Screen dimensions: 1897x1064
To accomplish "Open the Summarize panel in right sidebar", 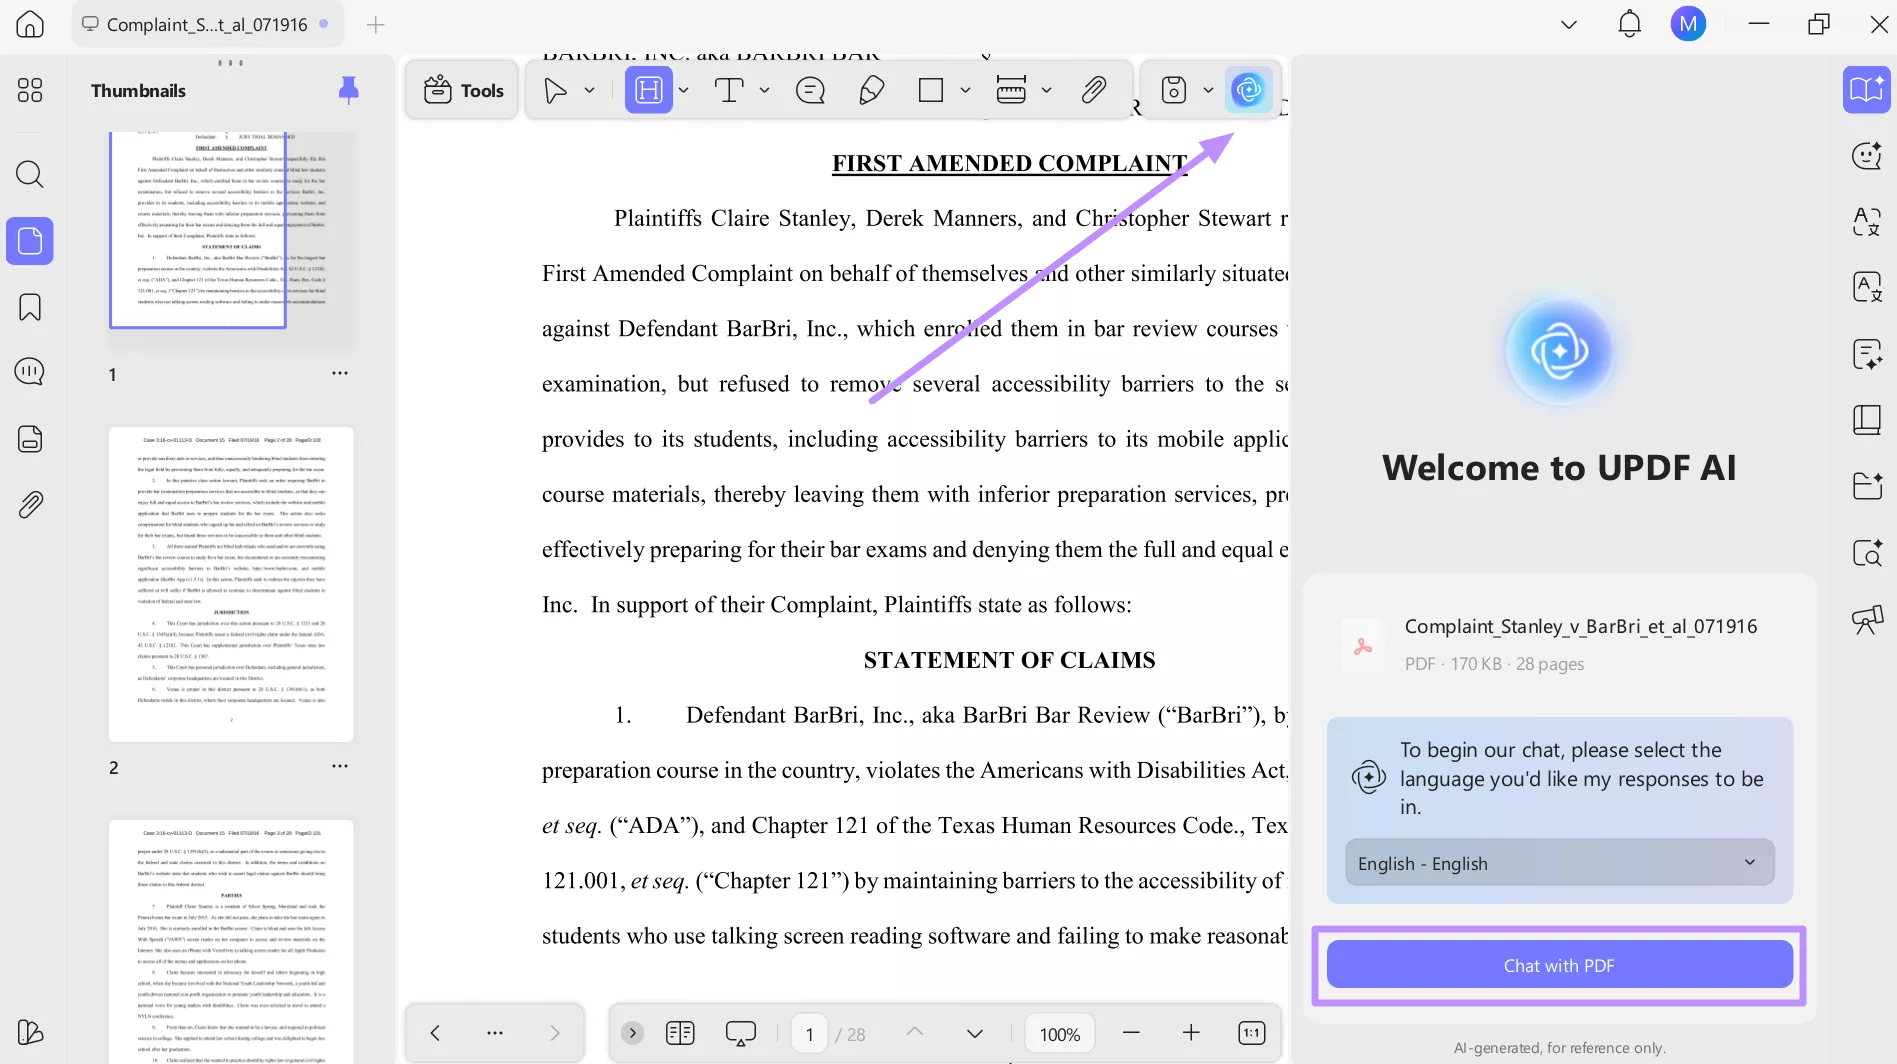I will point(1866,356).
